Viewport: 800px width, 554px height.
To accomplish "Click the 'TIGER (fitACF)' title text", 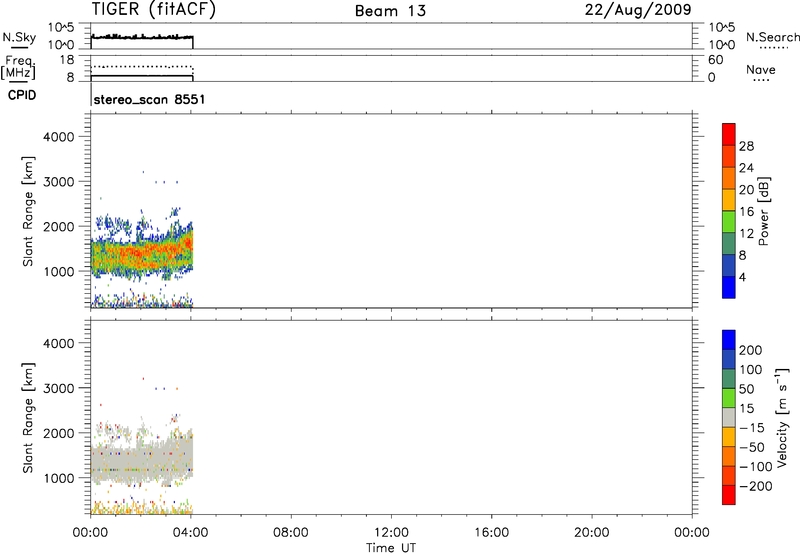I will pyautogui.click(x=154, y=10).
